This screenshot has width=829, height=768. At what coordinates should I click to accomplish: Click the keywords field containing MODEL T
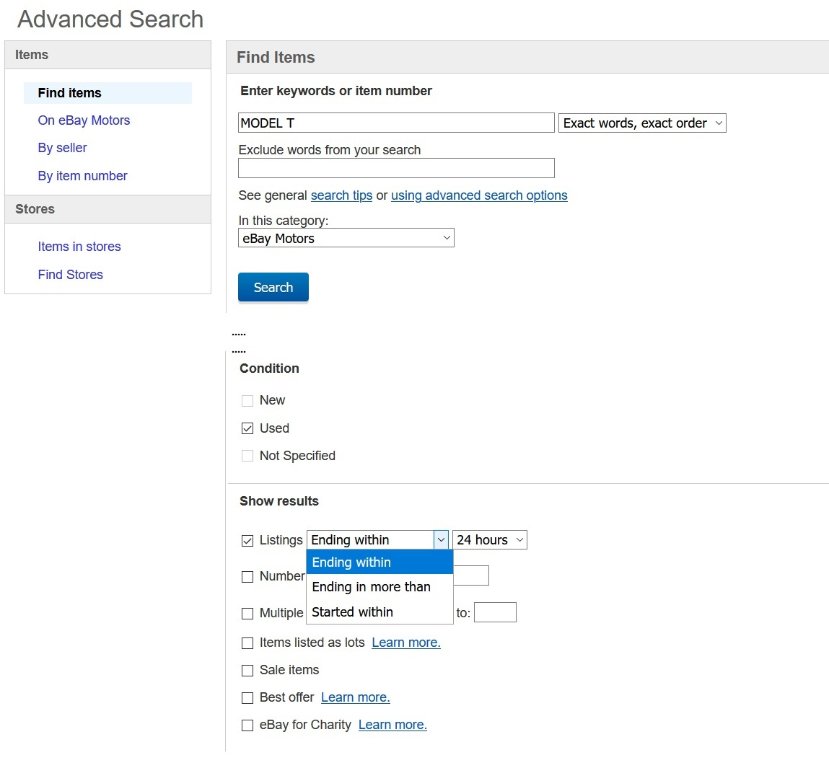tap(396, 123)
